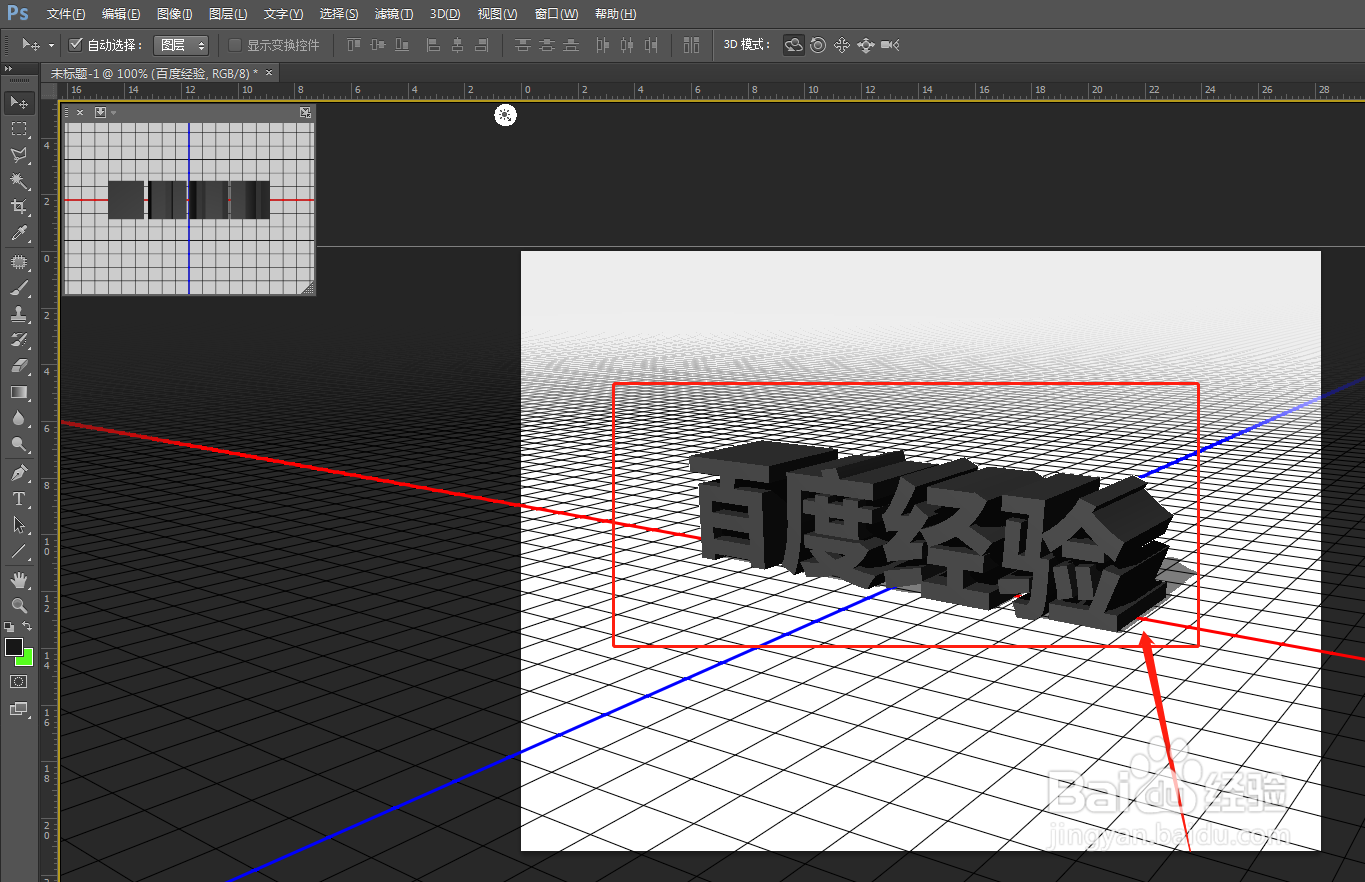The width and height of the screenshot is (1365, 882).
Task: Select the Polygonal Lasso tool
Action: tap(19, 155)
